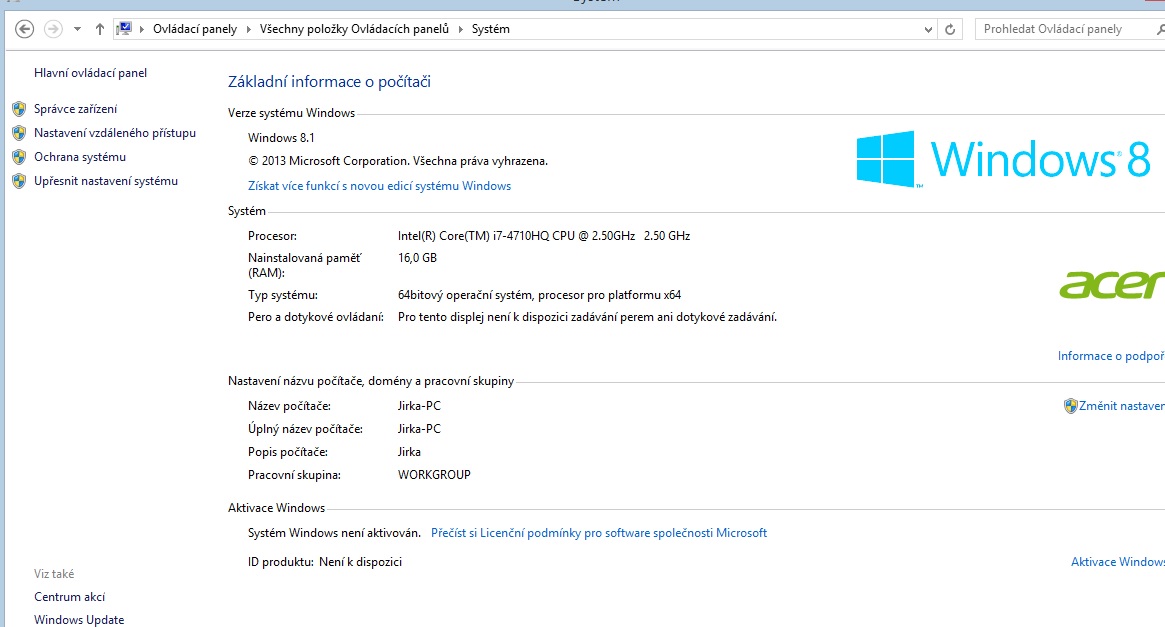The height and width of the screenshot is (627, 1165).
Task: Select Ovládací panely breadcrumb
Action: (195, 29)
